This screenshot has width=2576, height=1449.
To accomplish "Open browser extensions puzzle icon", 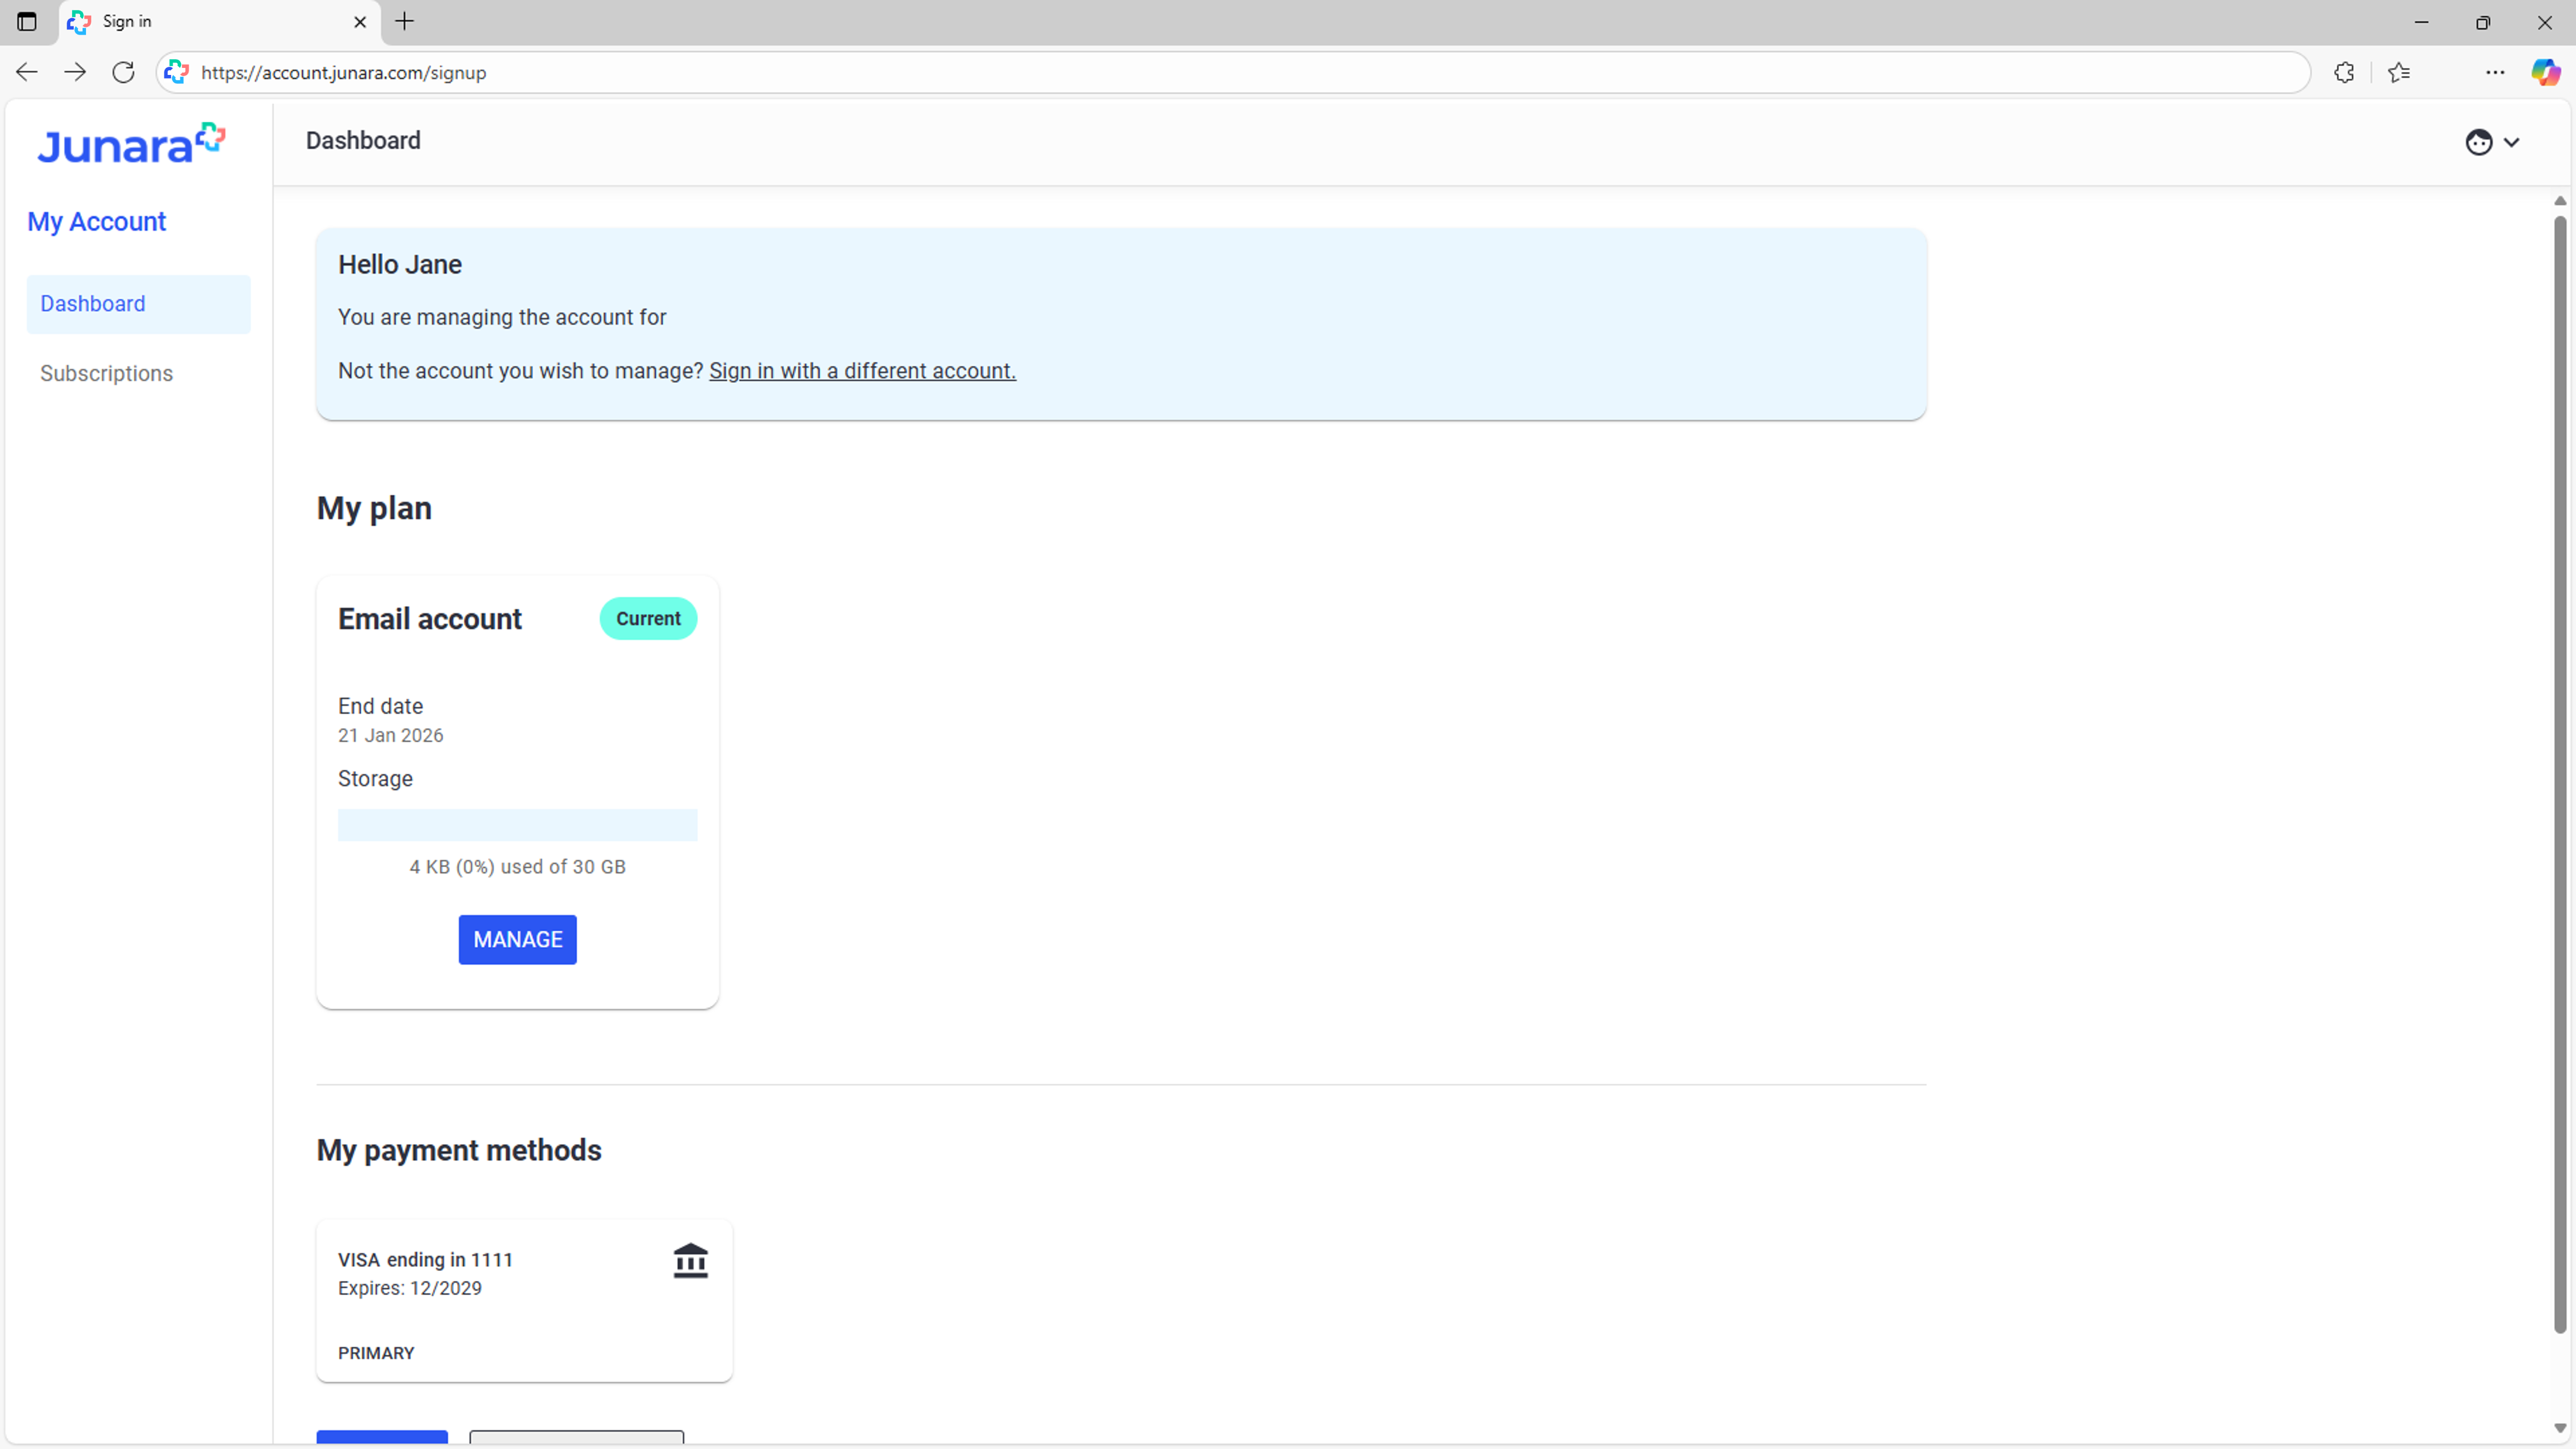I will click(2344, 72).
